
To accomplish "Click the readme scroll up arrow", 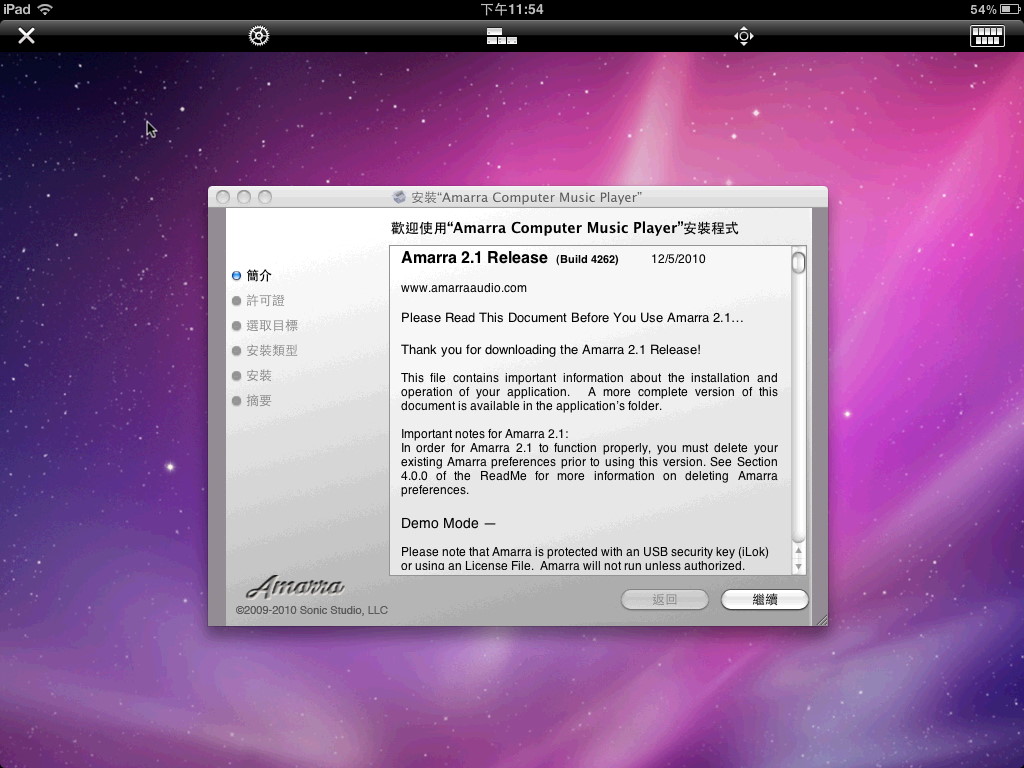I will pos(798,551).
